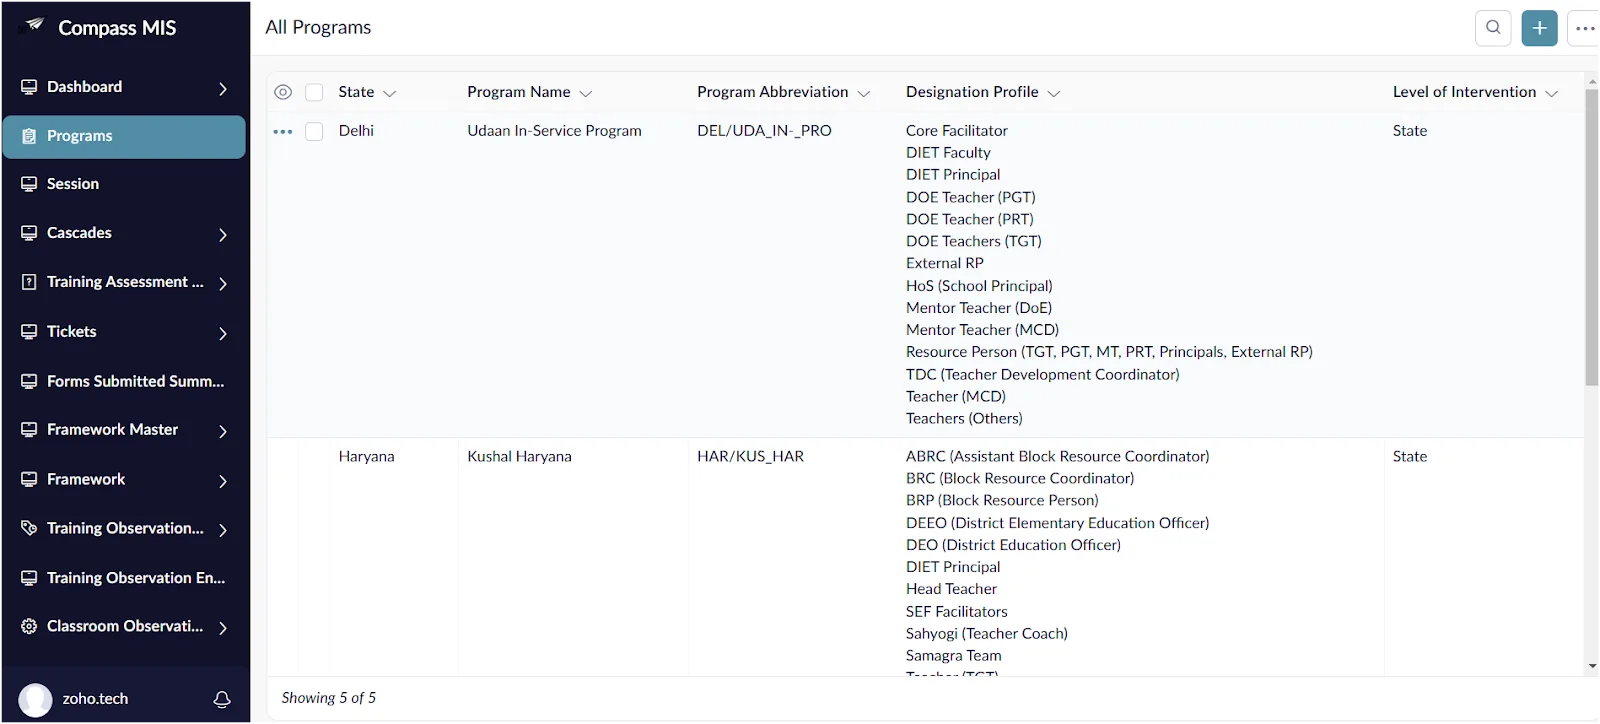Image resolution: width=1600 pixels, height=724 pixels.
Task: Click the Compass MIS logo icon
Action: coord(35,26)
